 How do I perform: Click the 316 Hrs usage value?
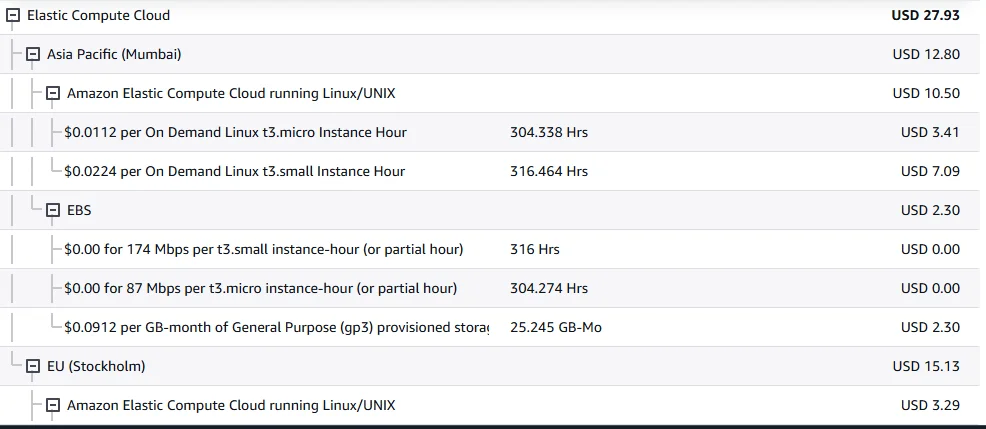535,250
